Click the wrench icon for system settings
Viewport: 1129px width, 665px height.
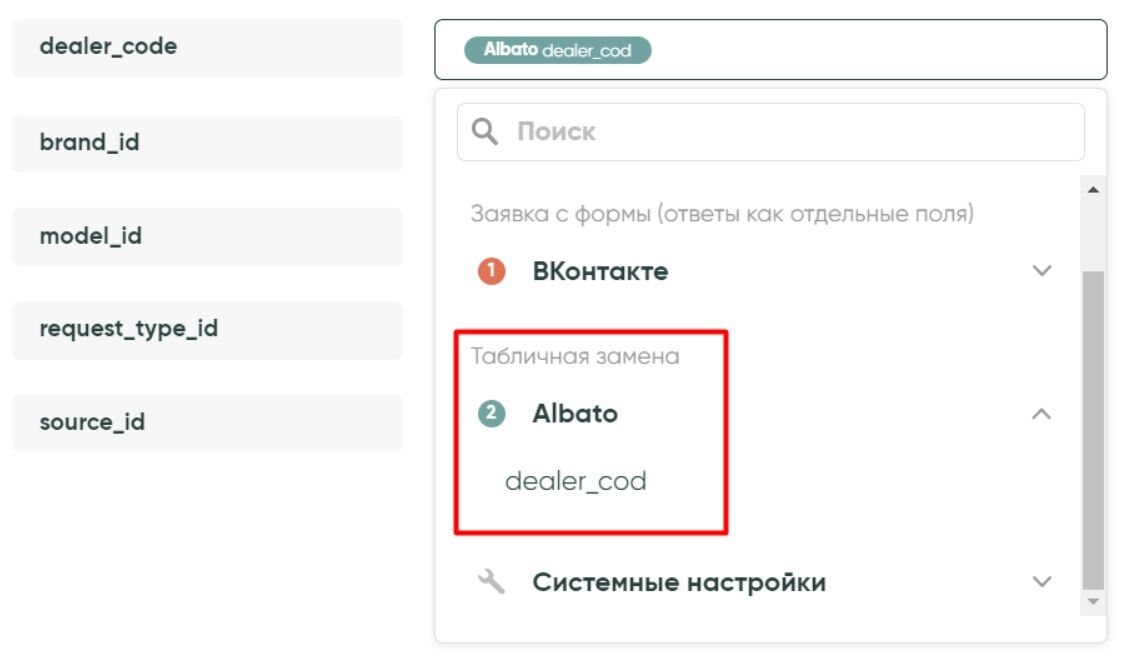pos(491,582)
